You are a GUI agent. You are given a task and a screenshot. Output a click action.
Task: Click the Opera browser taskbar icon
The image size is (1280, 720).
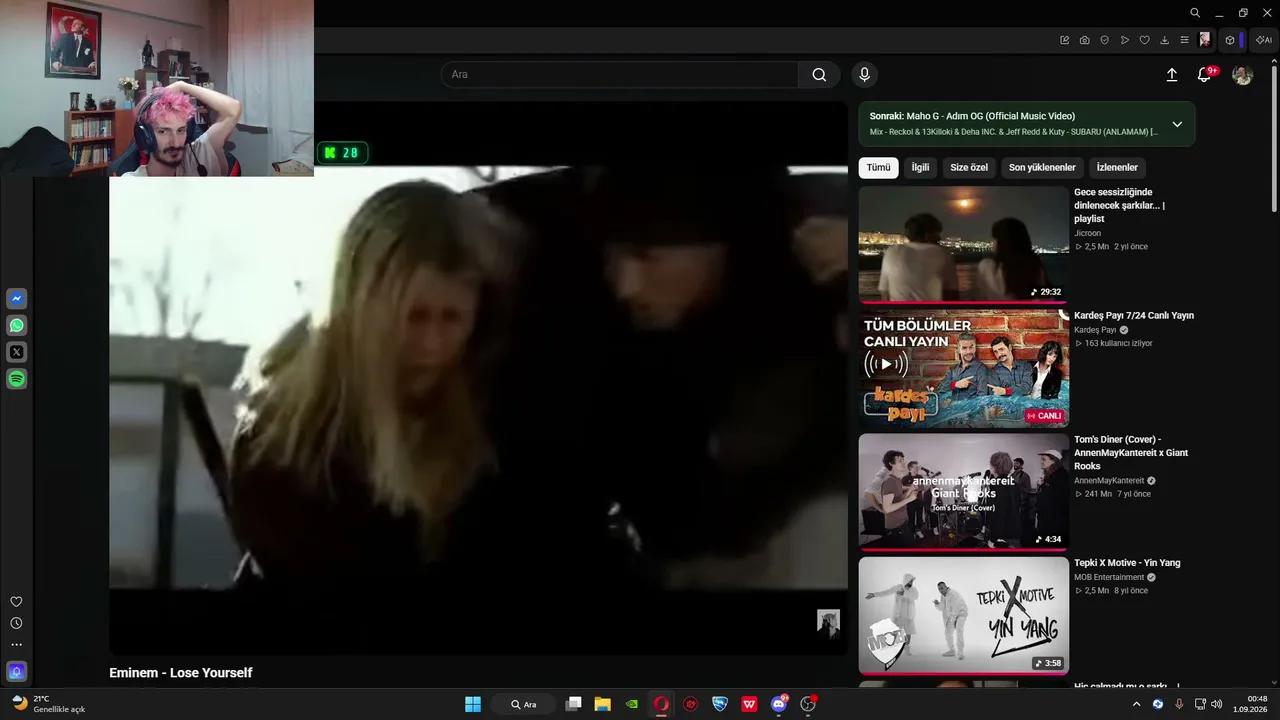(661, 704)
